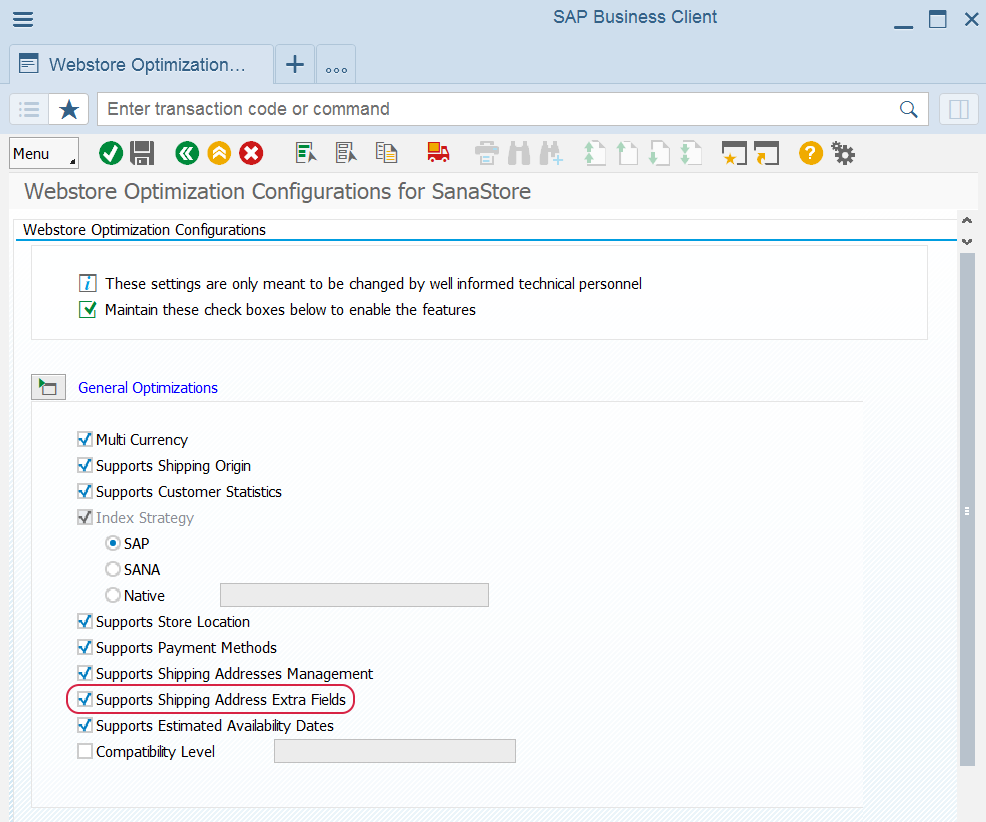The height and width of the screenshot is (822, 986).
Task: Click the list view icon beside Favorites
Action: point(29,109)
